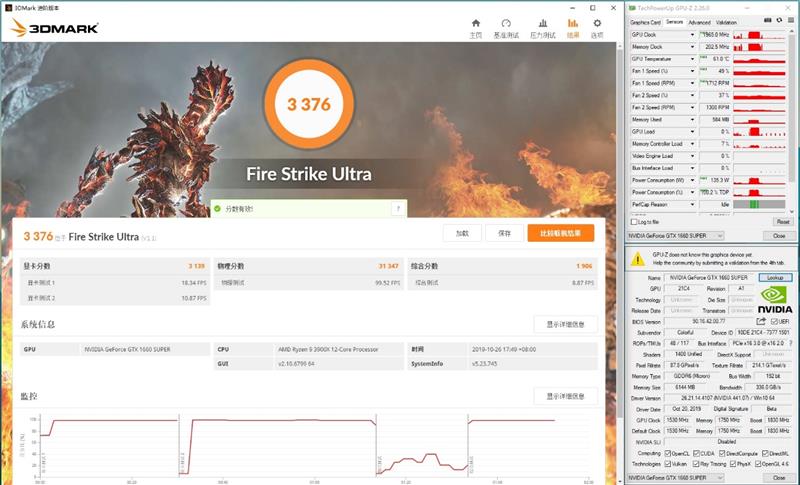Viewport: 800px width, 485px height.
Task: Switch to the Validation tab
Action: point(726,22)
